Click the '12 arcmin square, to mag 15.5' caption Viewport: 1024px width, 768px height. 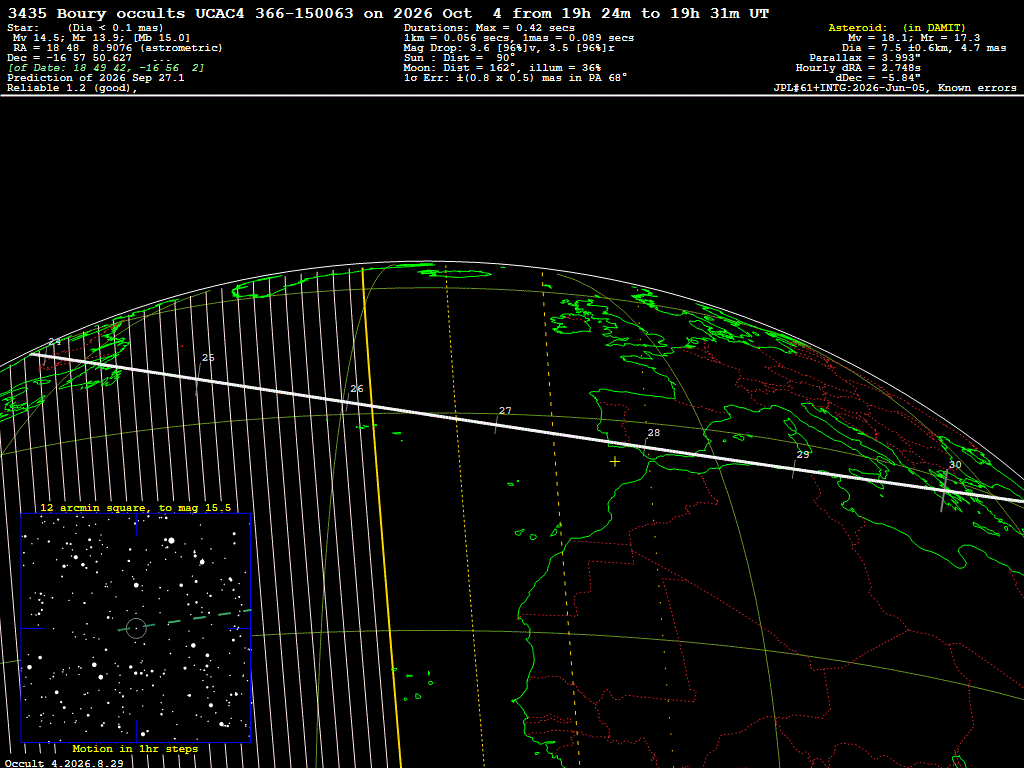(x=136, y=507)
